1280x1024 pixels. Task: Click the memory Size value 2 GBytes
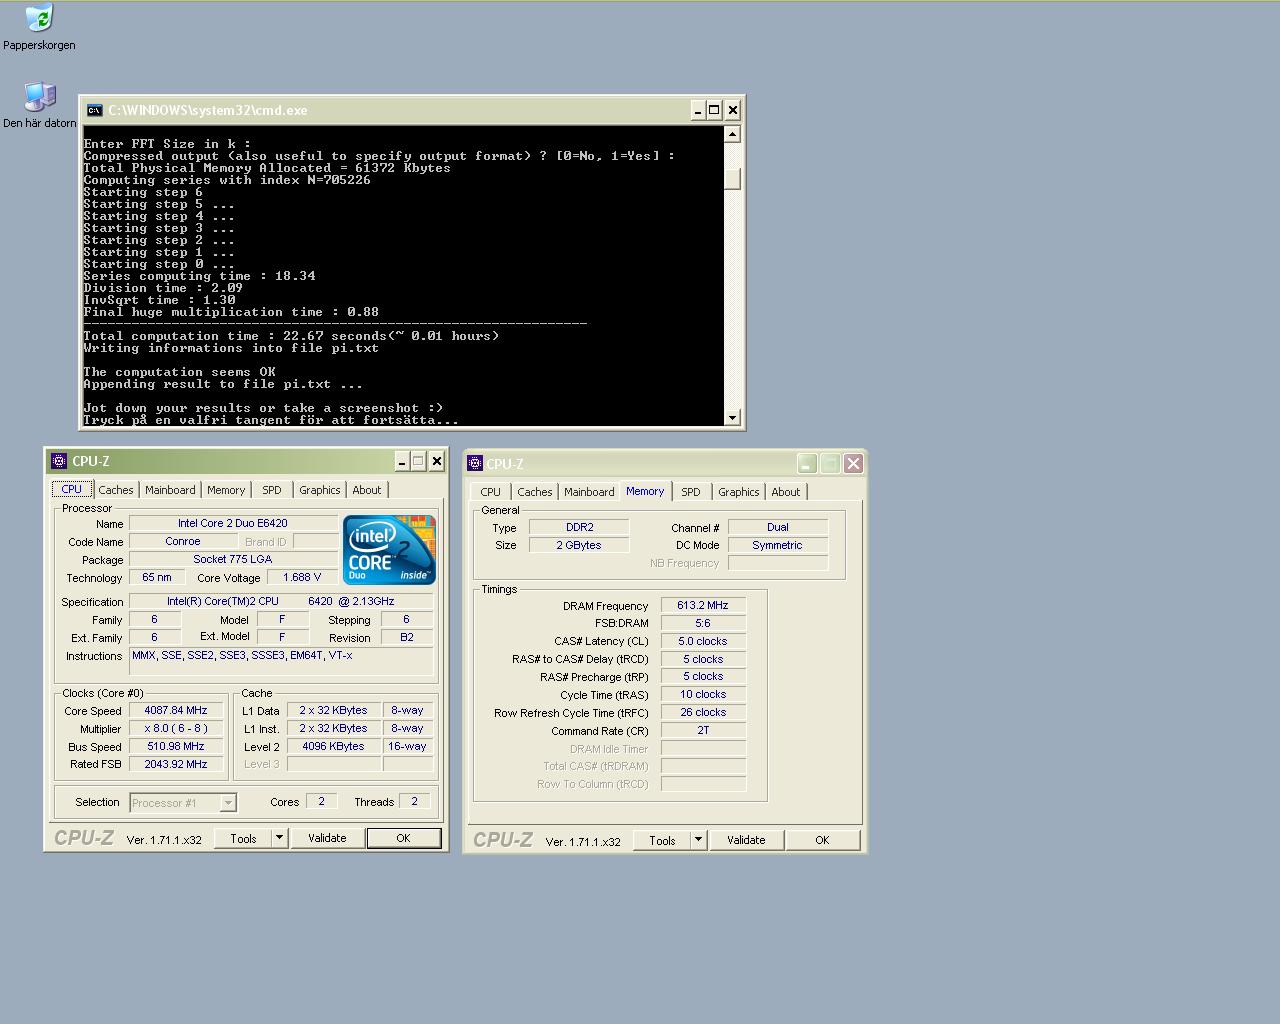click(580, 545)
